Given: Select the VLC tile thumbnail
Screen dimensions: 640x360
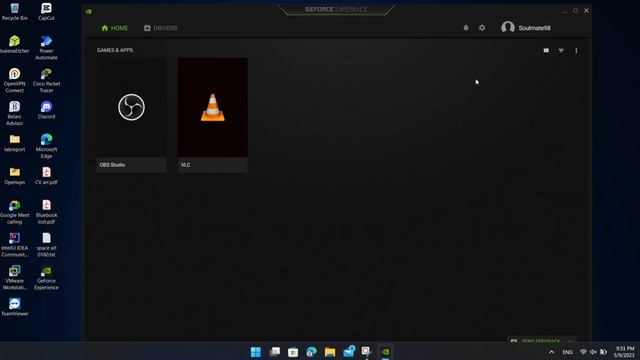Looking at the screenshot, I should 213,107.
